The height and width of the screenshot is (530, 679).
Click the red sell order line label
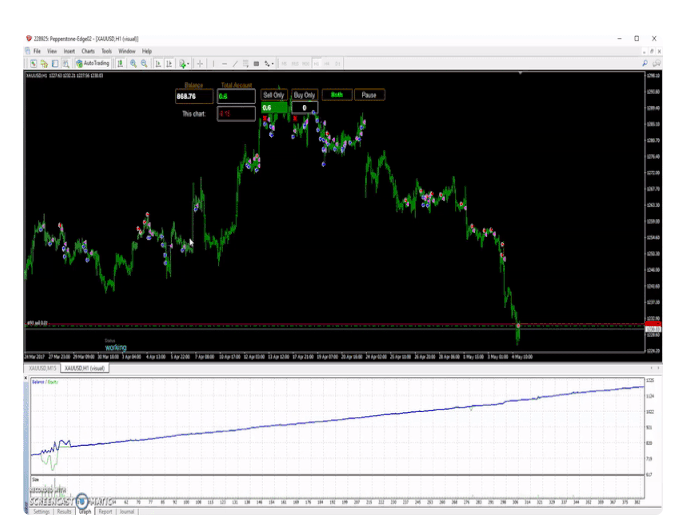pyautogui.click(x=37, y=323)
